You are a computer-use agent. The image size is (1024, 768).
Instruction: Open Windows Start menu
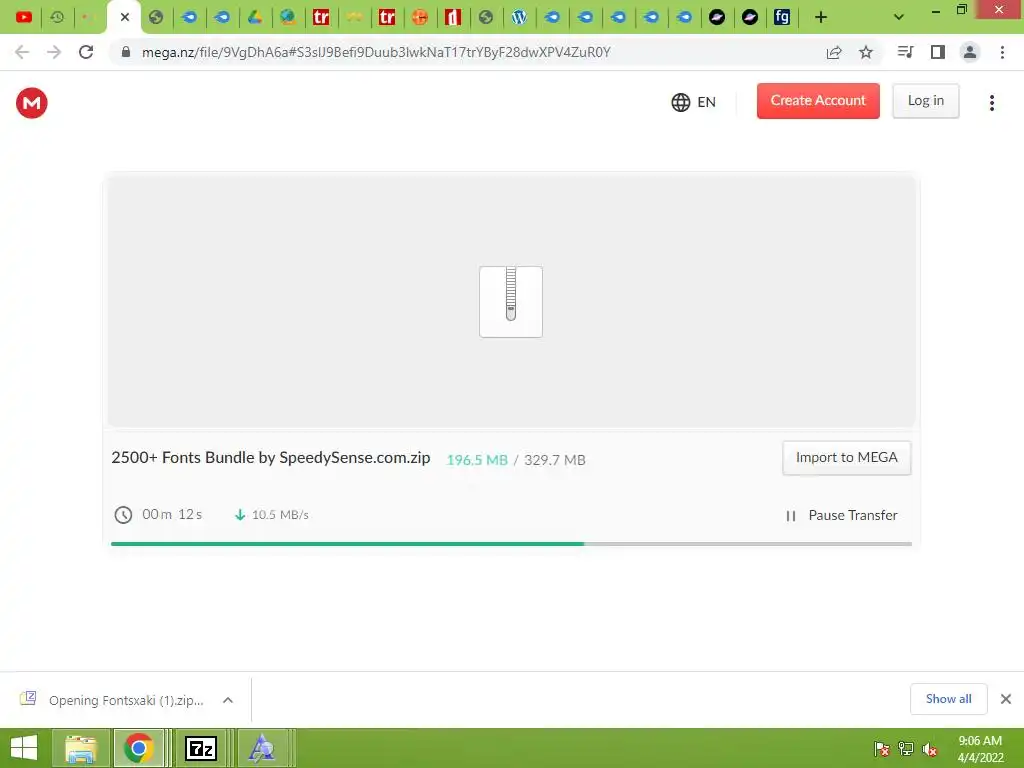[x=24, y=748]
